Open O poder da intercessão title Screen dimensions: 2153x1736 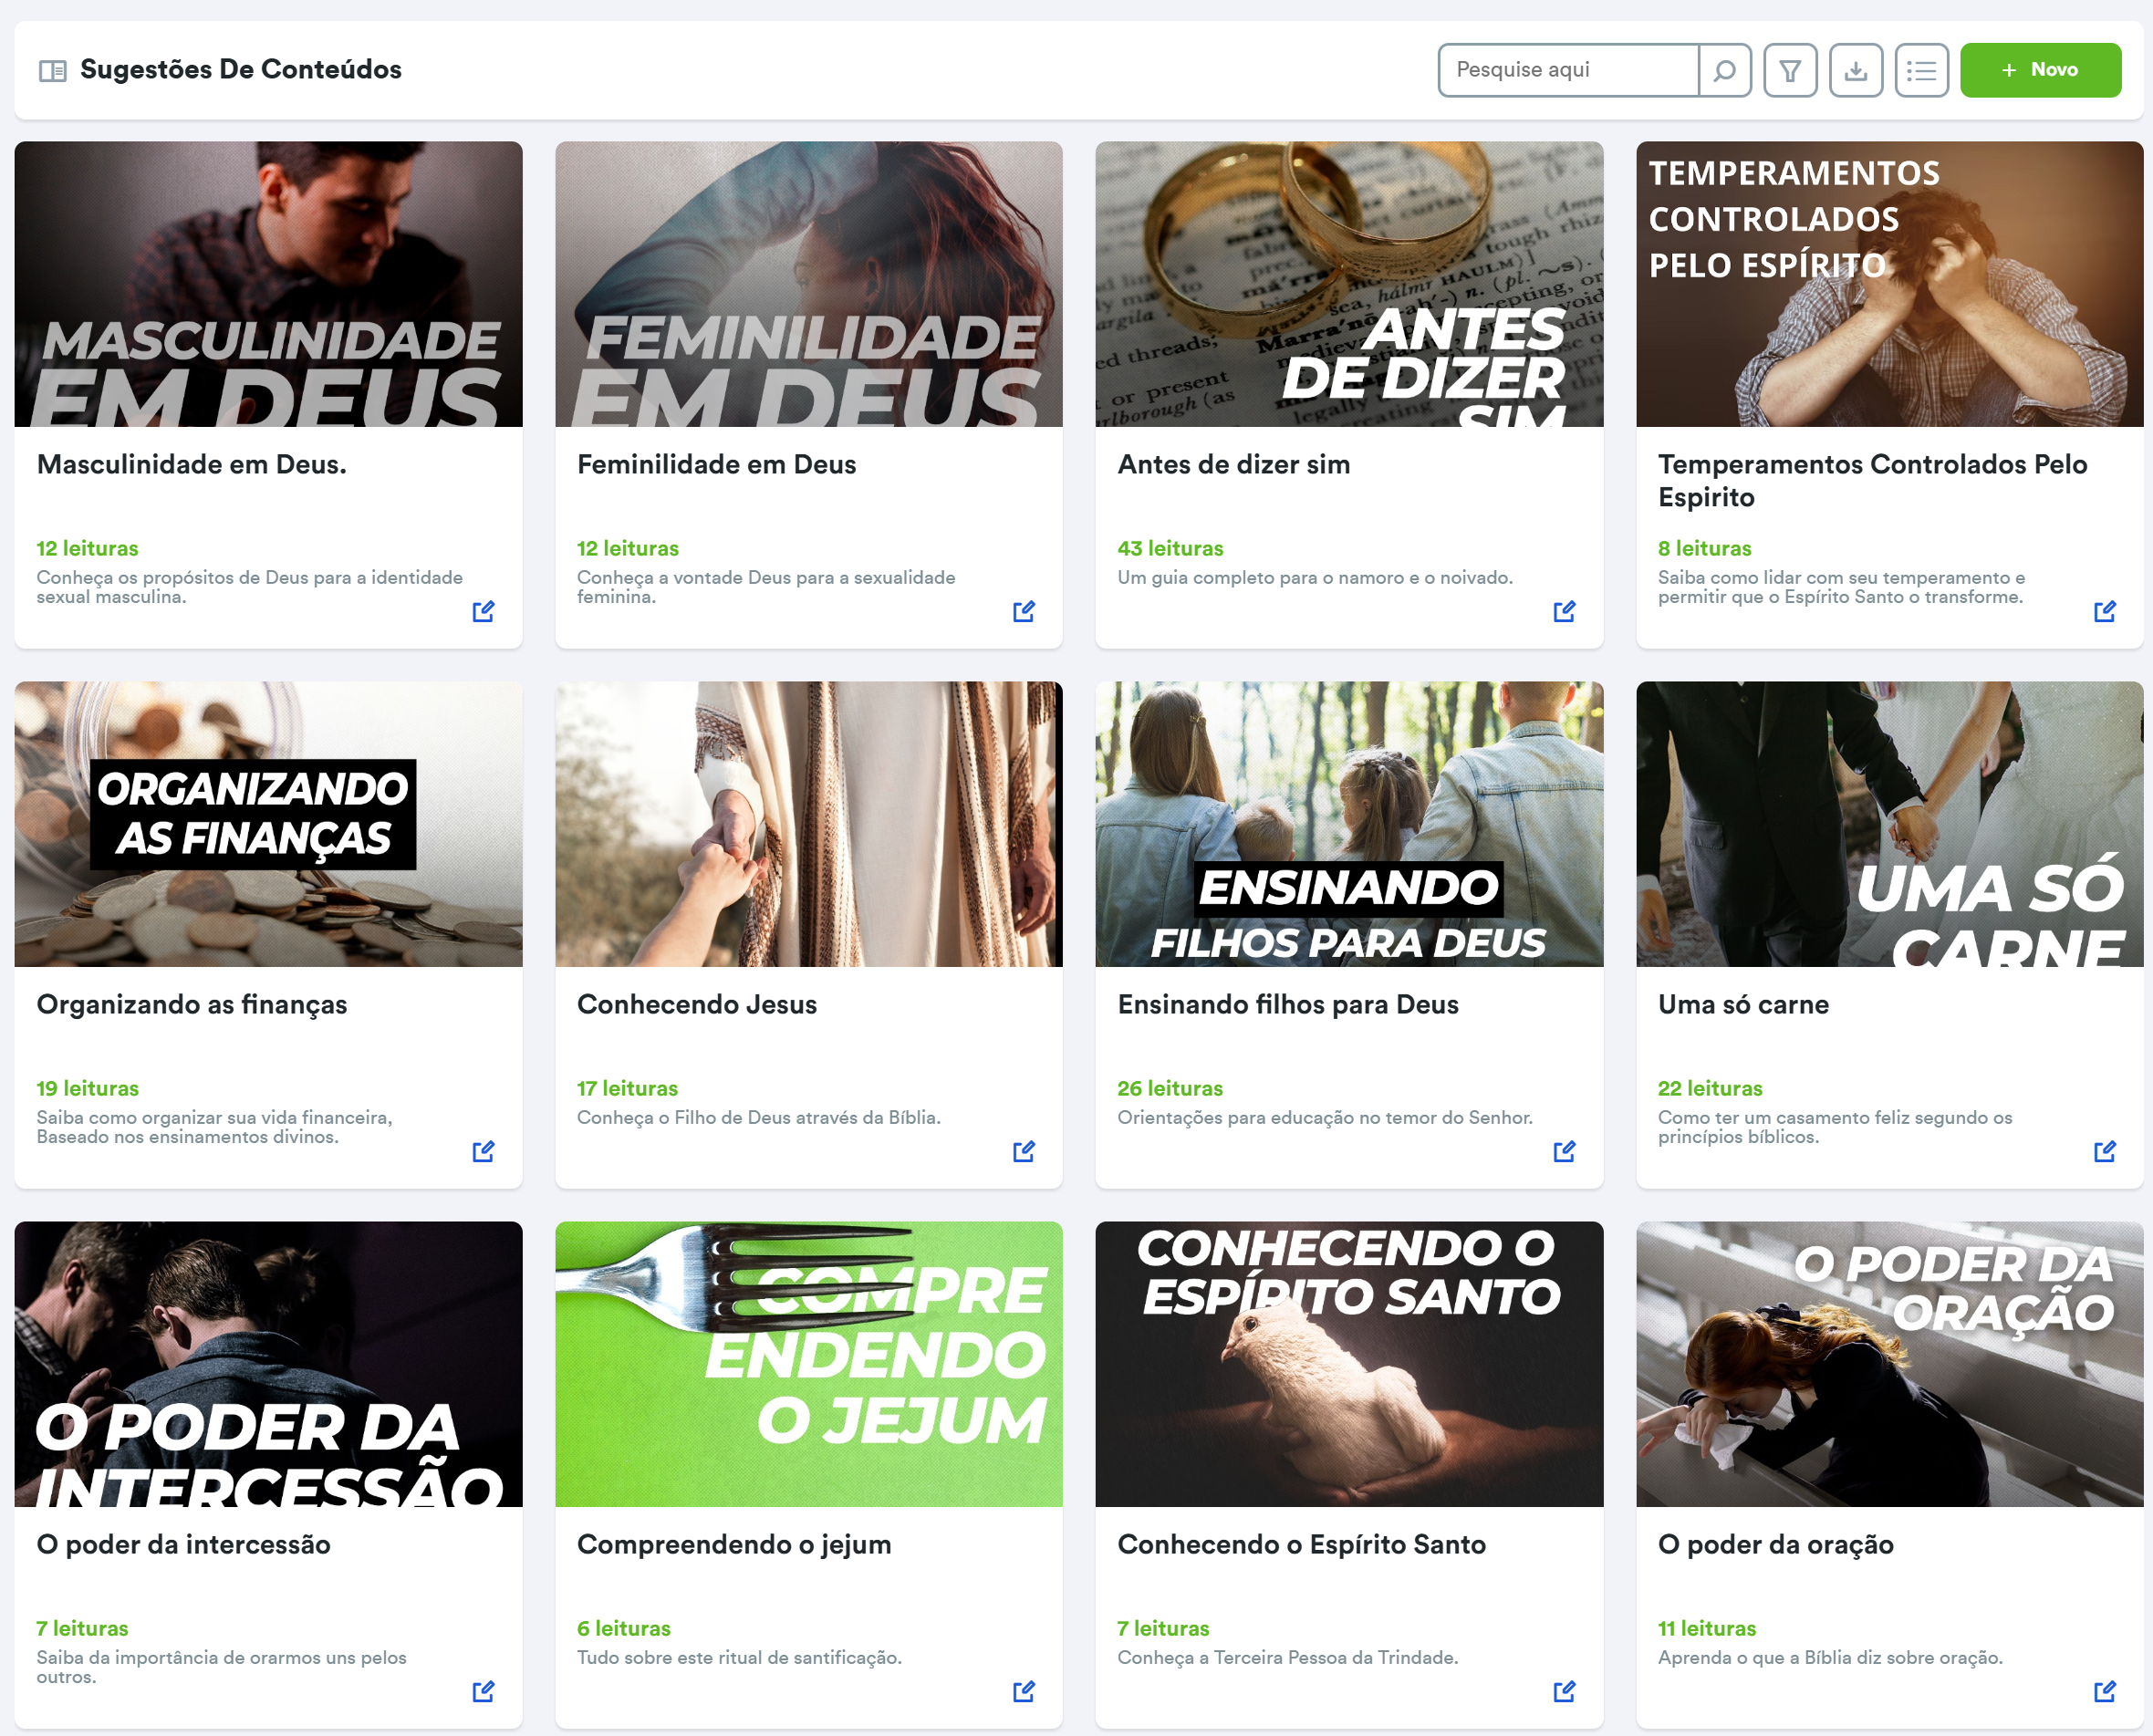tap(183, 1544)
